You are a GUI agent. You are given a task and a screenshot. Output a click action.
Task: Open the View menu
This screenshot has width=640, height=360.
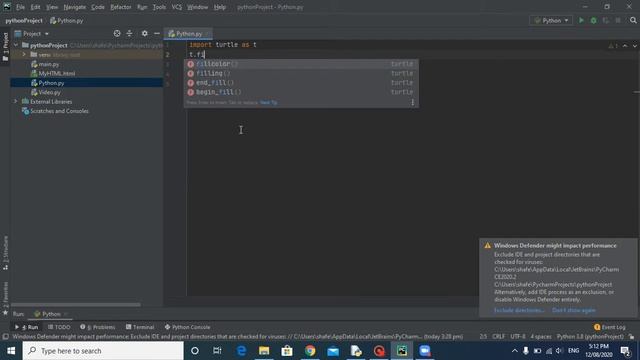click(52, 7)
